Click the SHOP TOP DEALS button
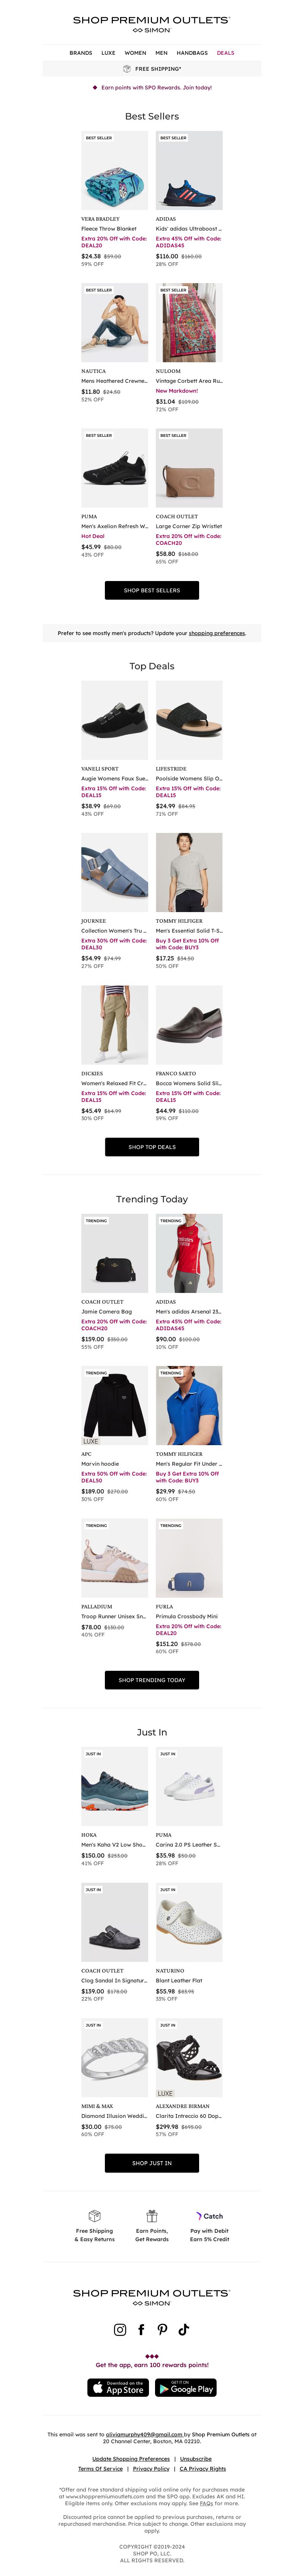The height and width of the screenshot is (2576, 304). click(x=152, y=1147)
